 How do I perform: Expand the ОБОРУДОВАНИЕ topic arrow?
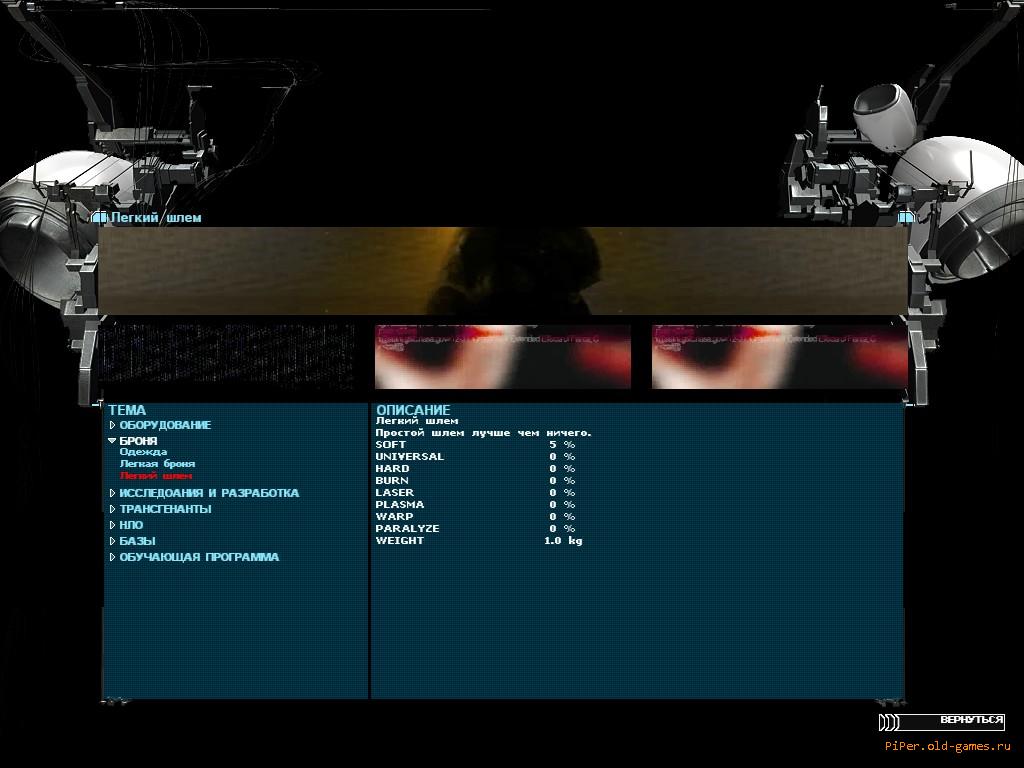click(x=113, y=425)
